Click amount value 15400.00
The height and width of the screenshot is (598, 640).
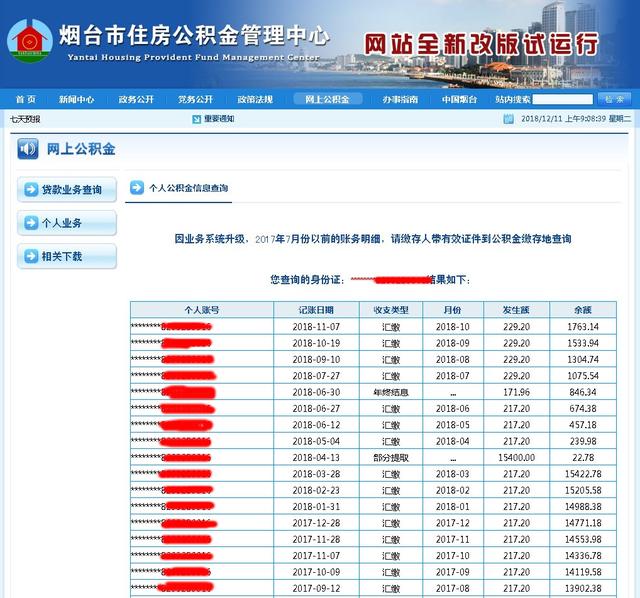pos(516,458)
